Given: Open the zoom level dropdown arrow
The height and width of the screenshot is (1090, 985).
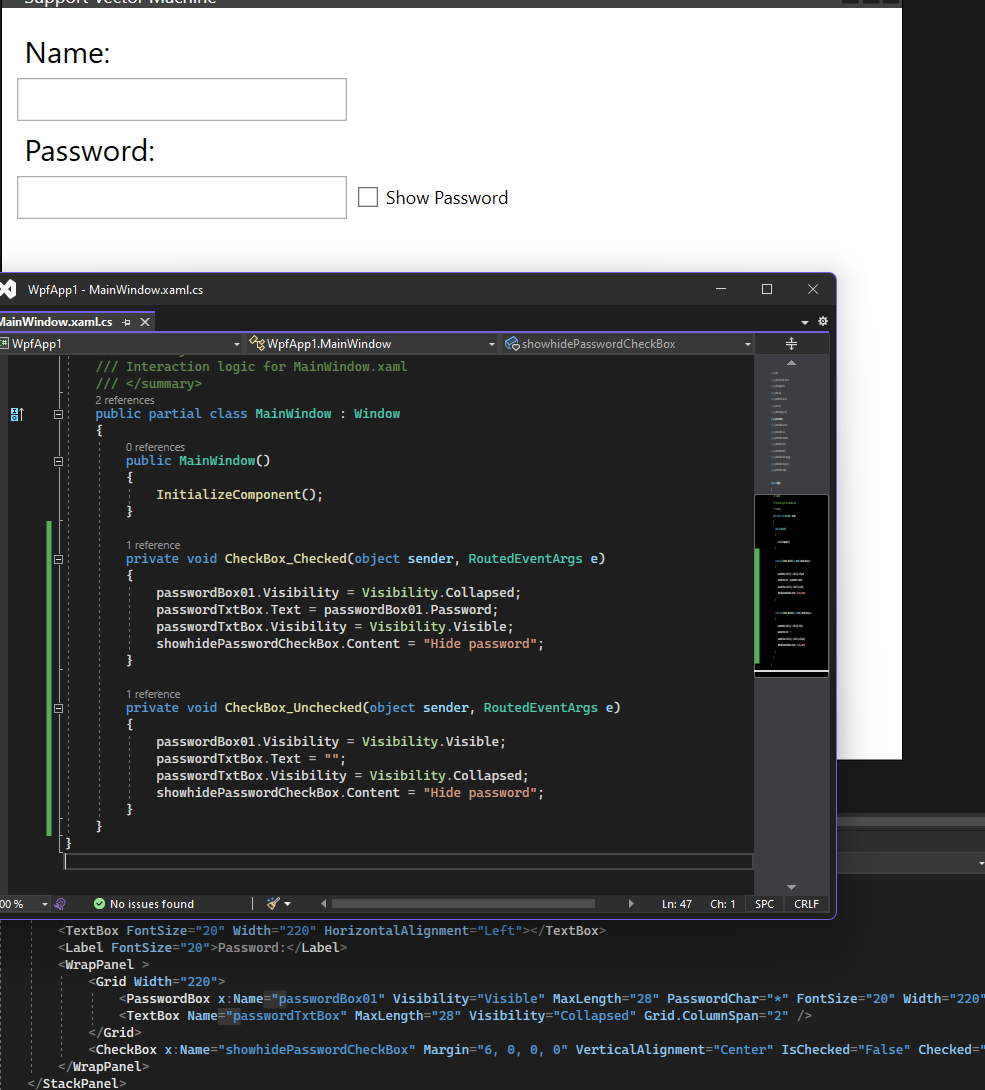Looking at the screenshot, I should [x=44, y=904].
